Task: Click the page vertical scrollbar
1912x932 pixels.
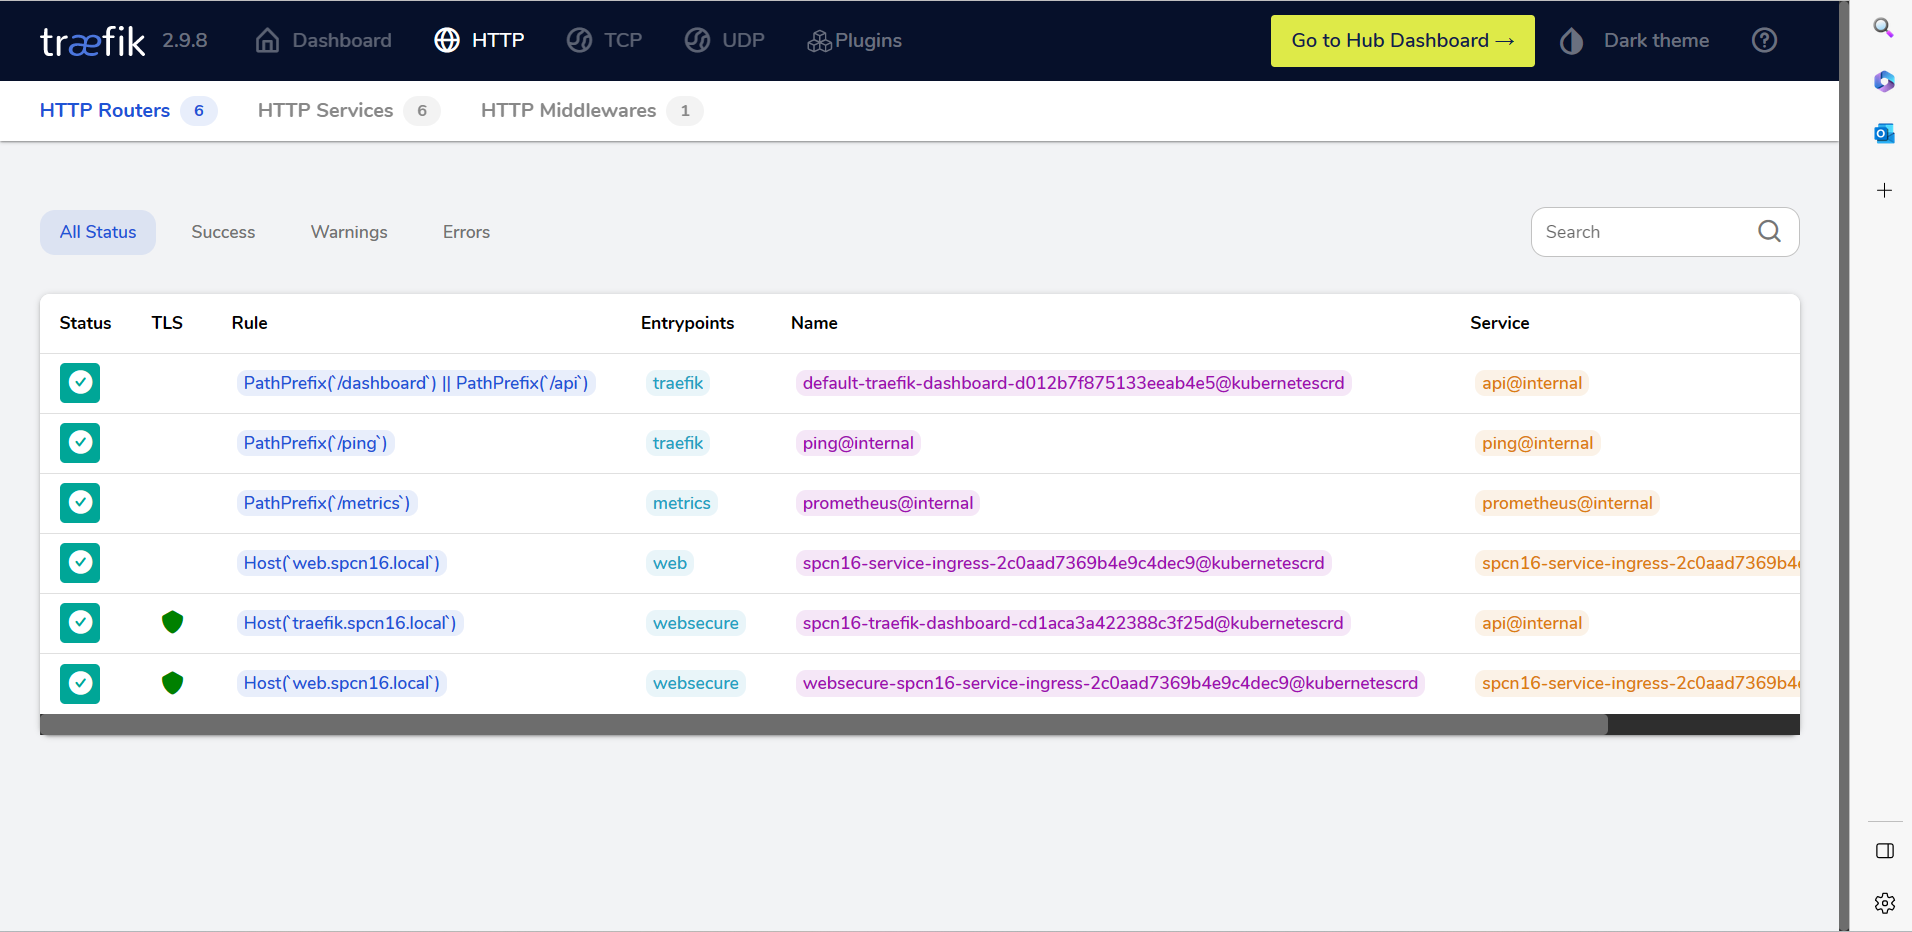Action: point(1844,466)
